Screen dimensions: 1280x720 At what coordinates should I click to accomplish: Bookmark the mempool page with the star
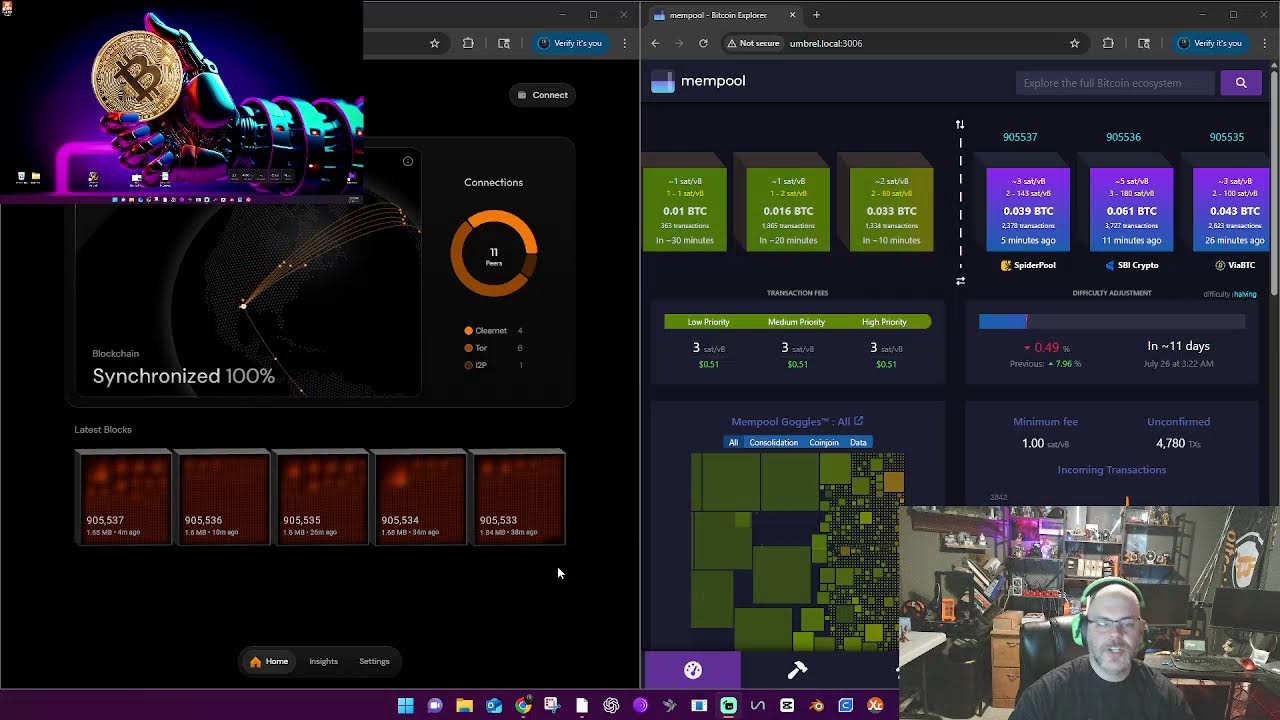(1074, 43)
